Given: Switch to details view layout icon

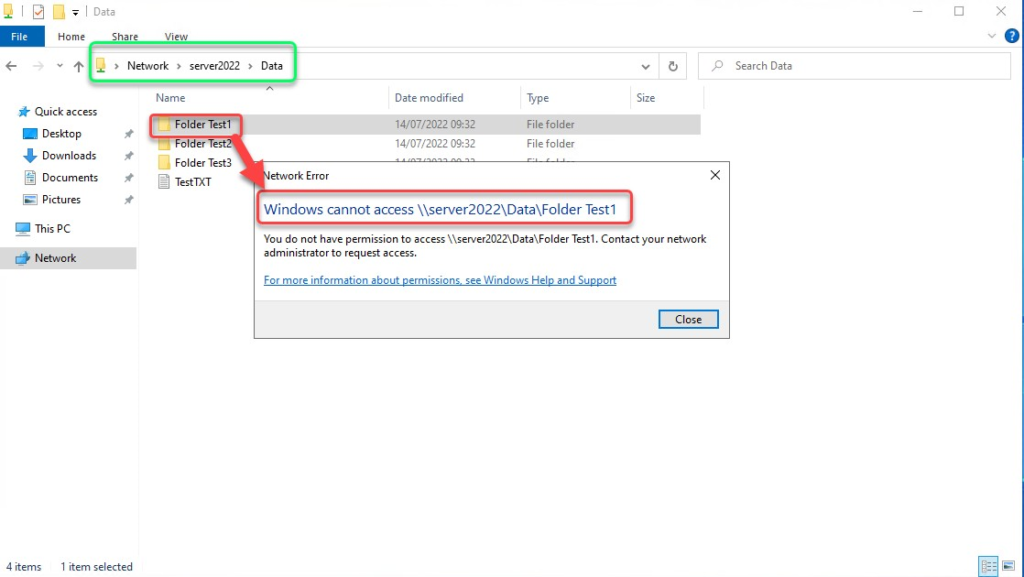Looking at the screenshot, I should click(989, 566).
